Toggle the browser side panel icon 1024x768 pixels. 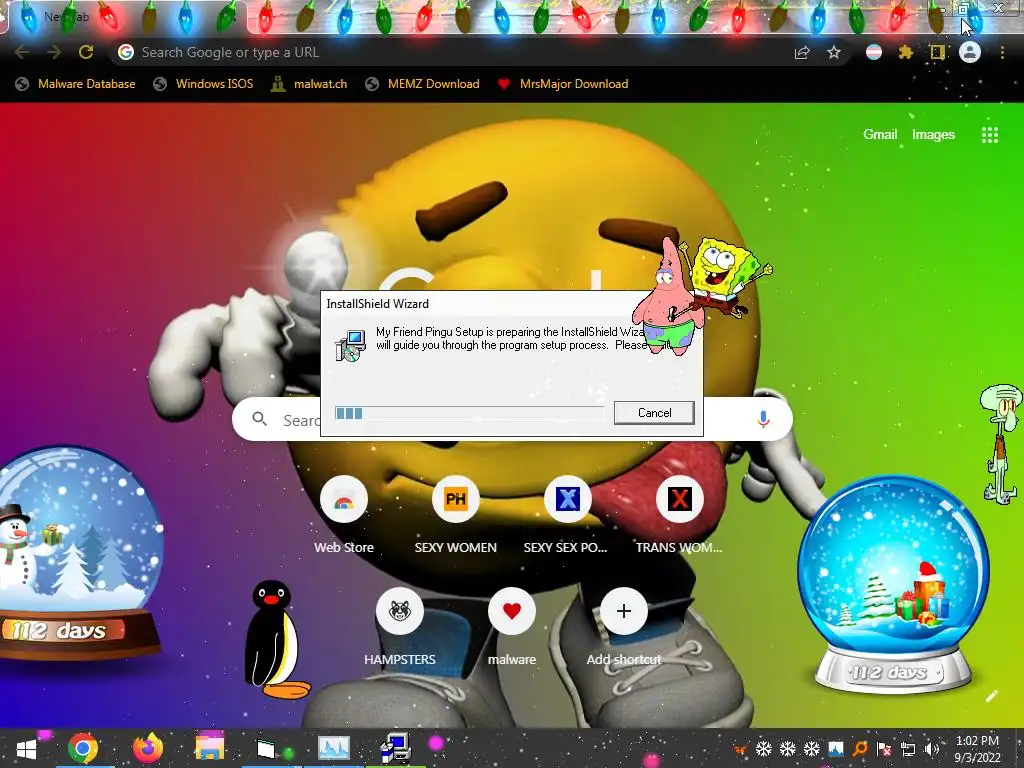(937, 52)
